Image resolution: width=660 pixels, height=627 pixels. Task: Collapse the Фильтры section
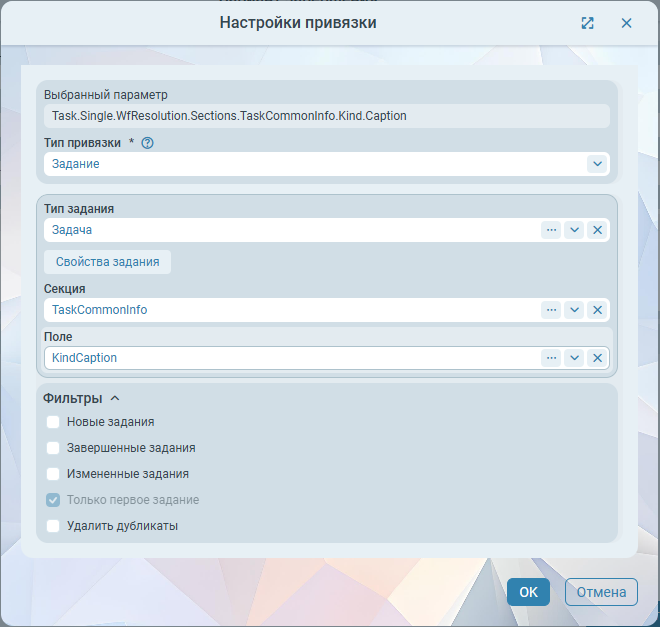click(x=114, y=398)
